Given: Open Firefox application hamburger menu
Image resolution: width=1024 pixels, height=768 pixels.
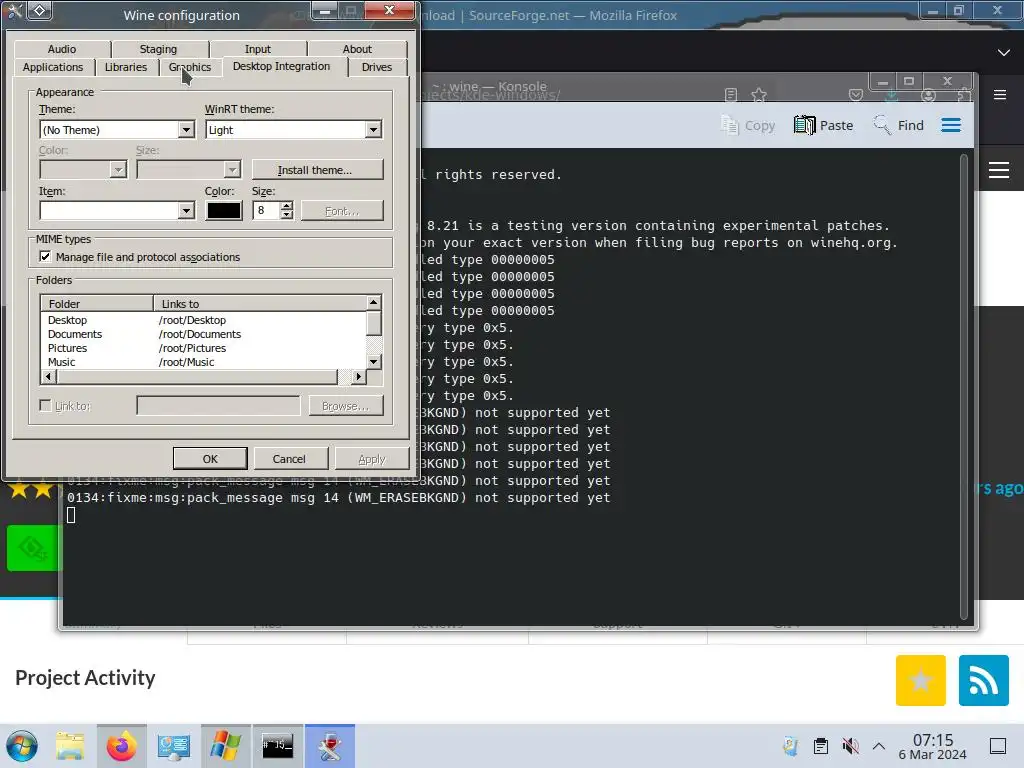Looking at the screenshot, I should point(999,95).
